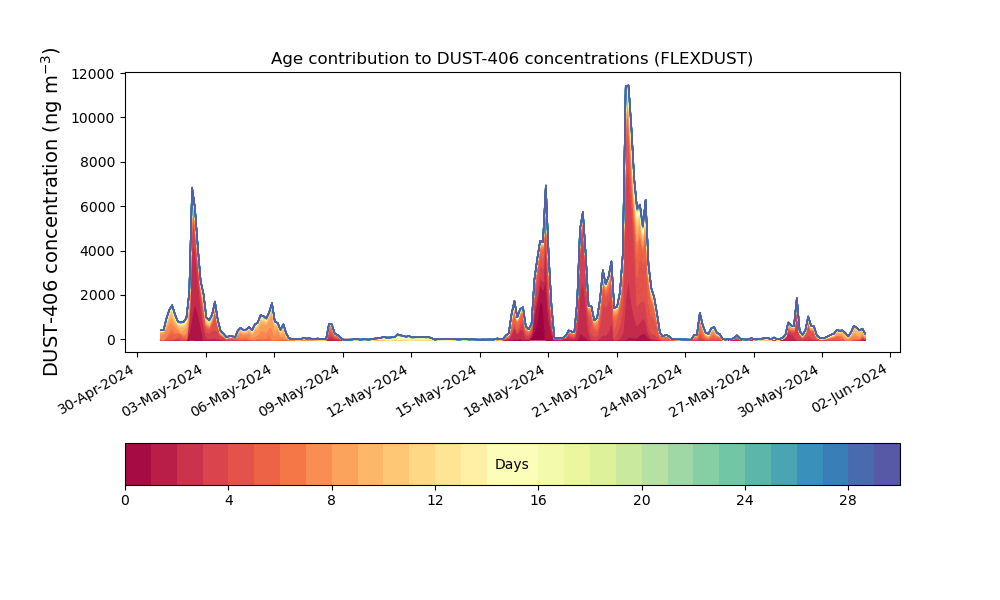Click y-axis tick label 4000
Viewport: 1000px width, 600px height.
97,251
